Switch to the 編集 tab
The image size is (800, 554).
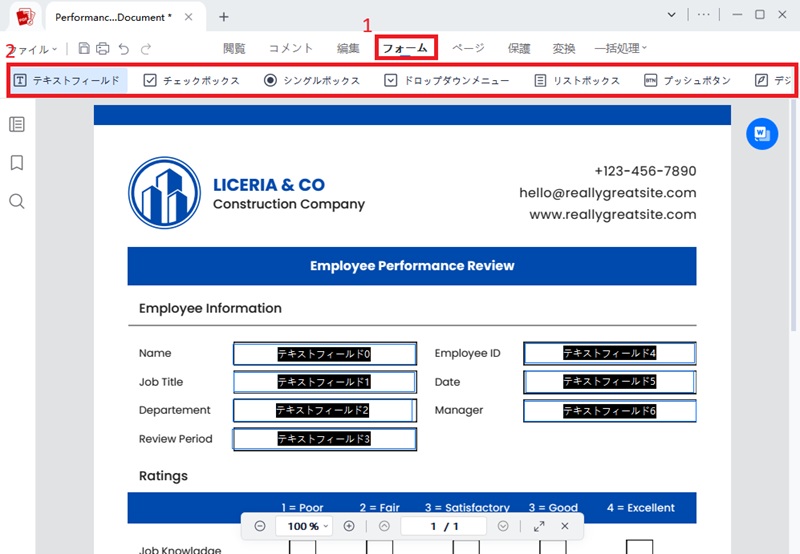point(348,48)
